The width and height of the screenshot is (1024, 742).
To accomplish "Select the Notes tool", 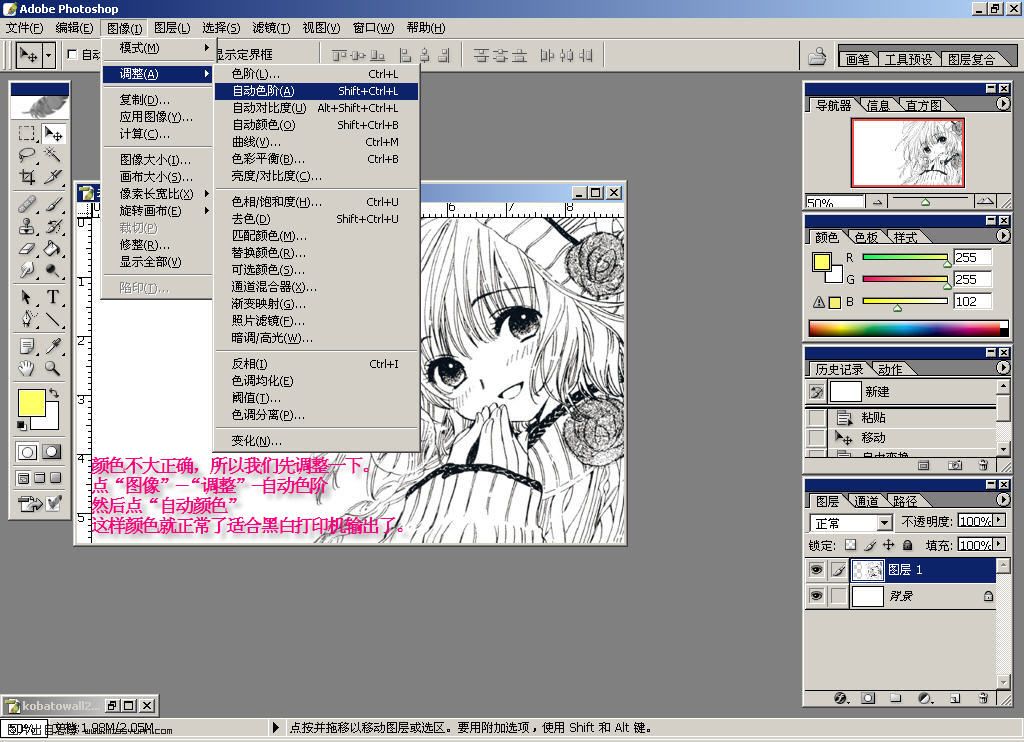I will (x=27, y=346).
